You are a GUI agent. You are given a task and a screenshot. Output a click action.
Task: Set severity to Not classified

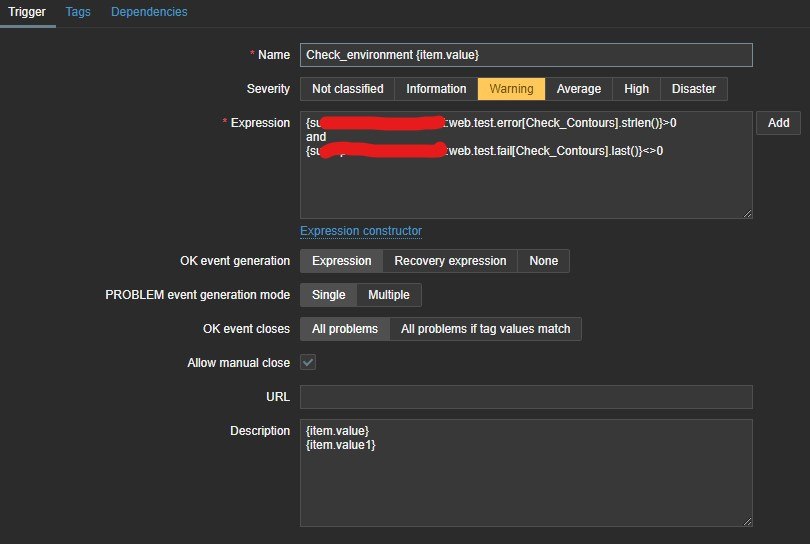pyautogui.click(x=347, y=89)
